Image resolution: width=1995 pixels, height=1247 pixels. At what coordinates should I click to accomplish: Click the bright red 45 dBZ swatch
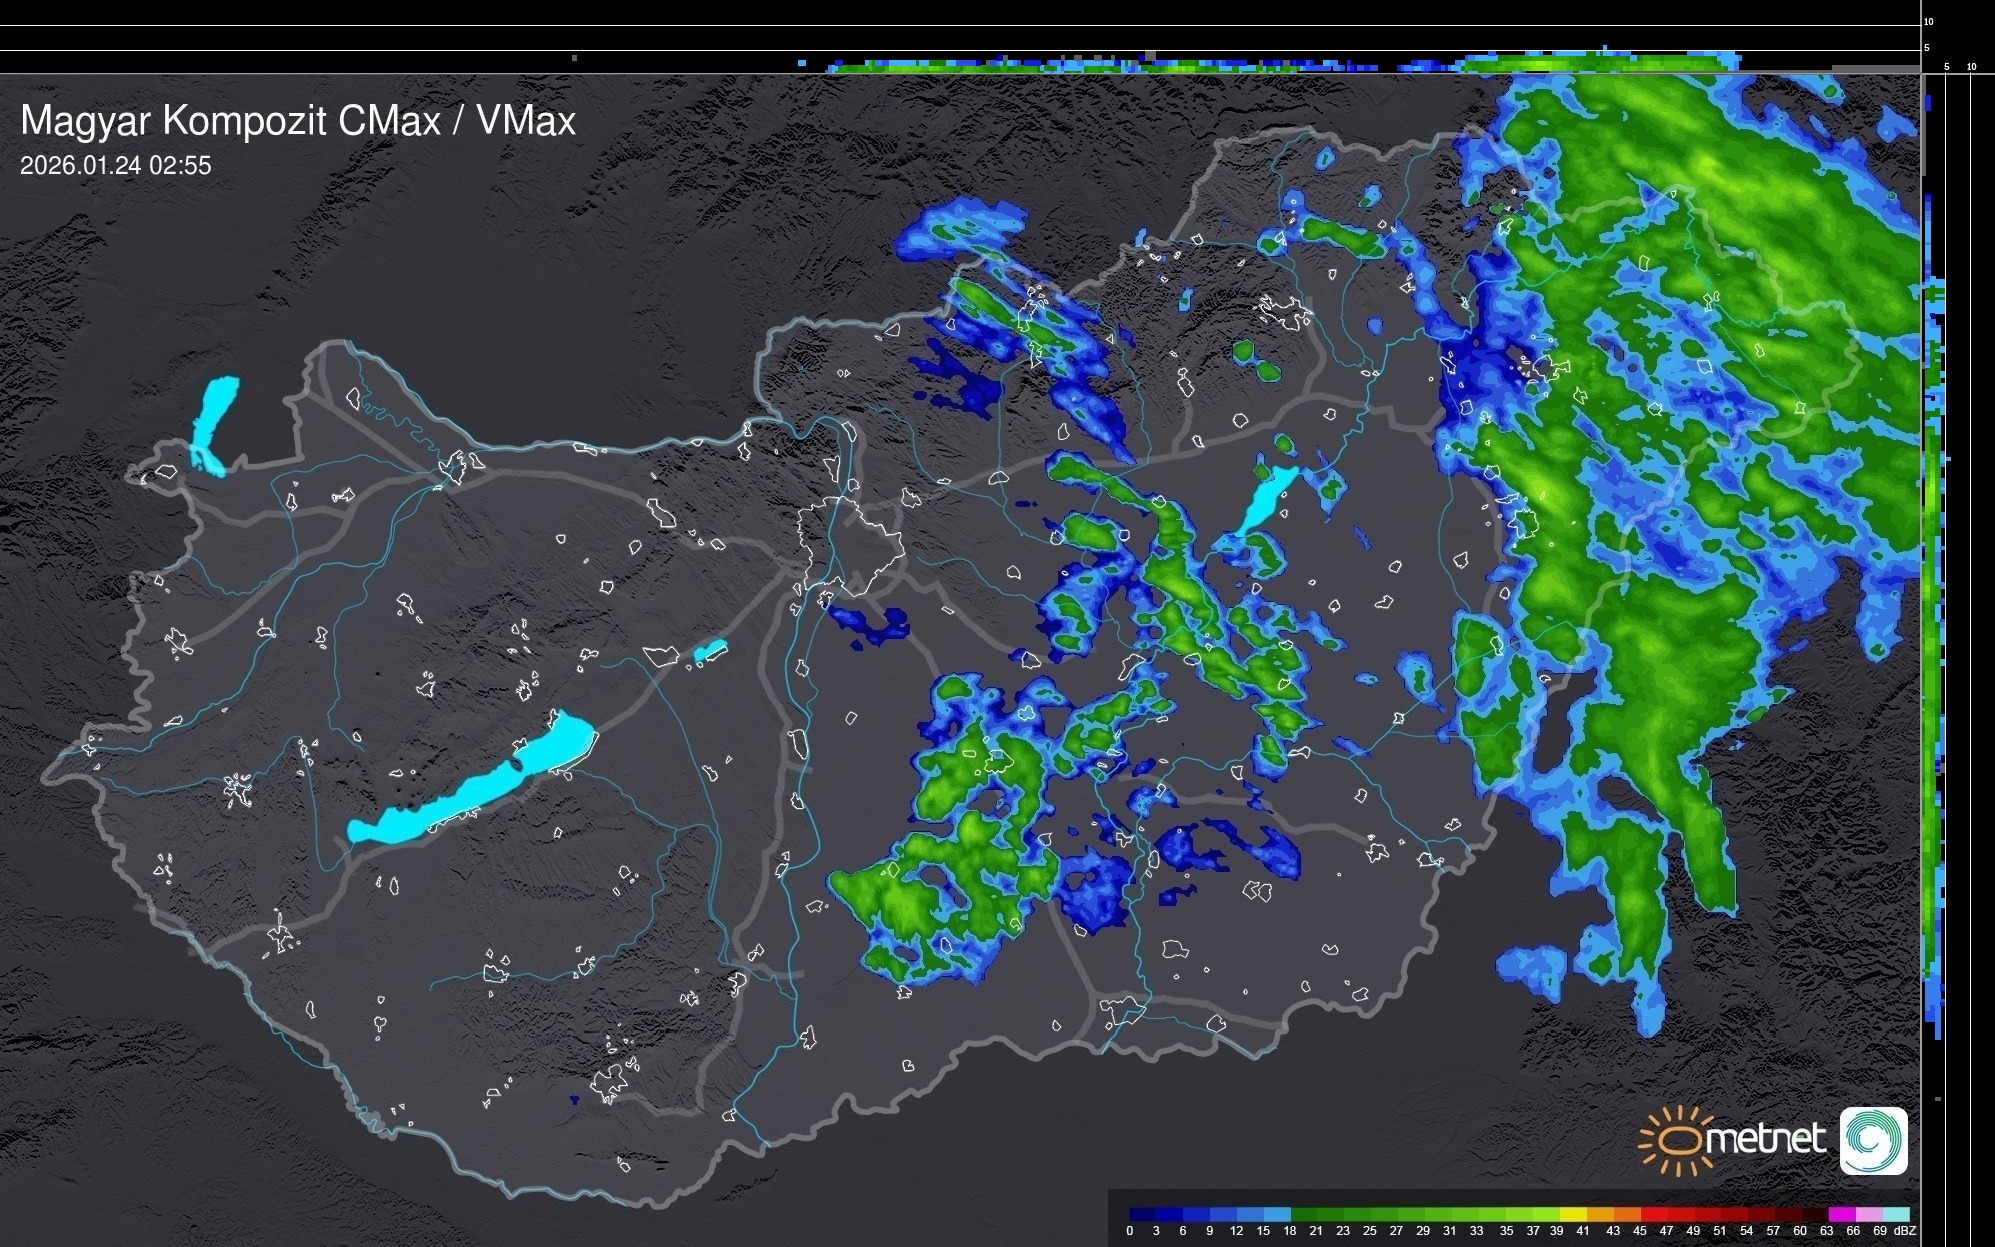[x=1654, y=1214]
